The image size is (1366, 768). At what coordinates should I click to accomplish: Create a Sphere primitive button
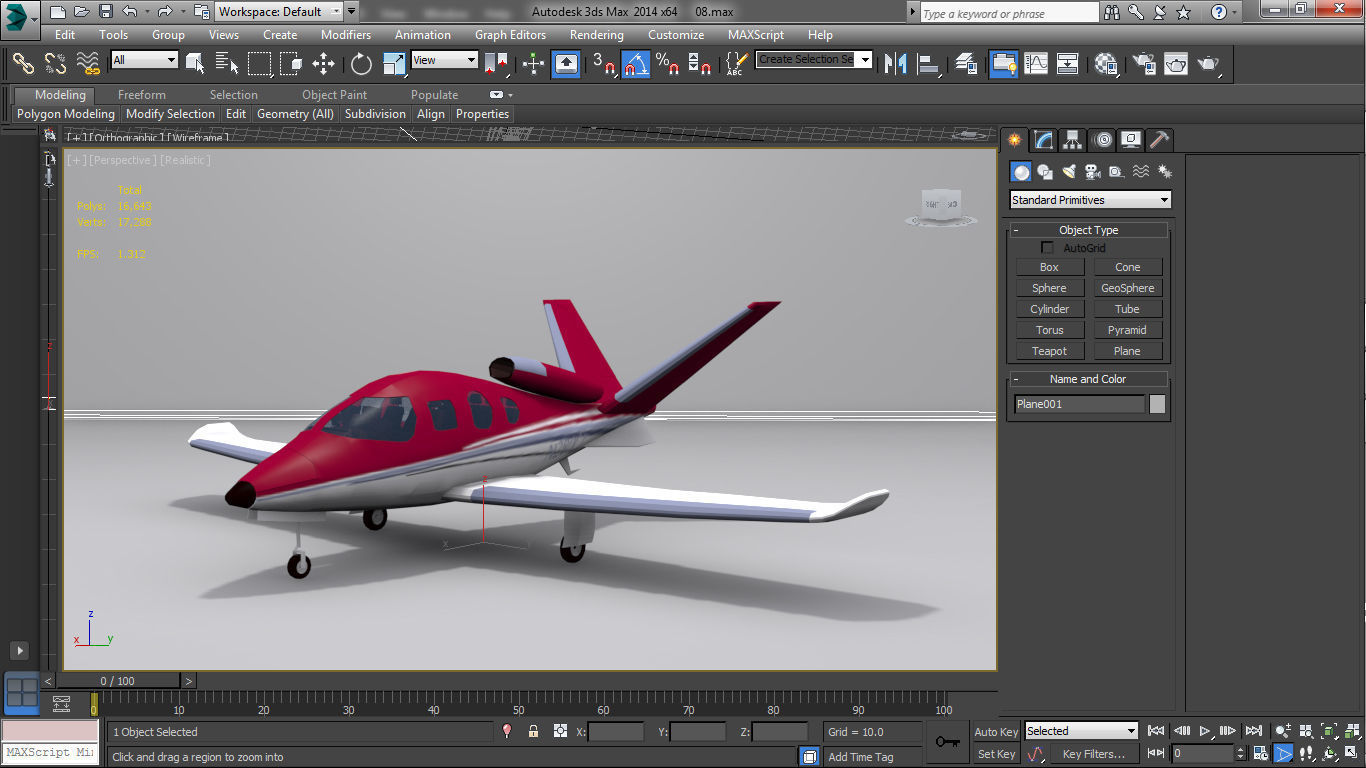point(1049,288)
